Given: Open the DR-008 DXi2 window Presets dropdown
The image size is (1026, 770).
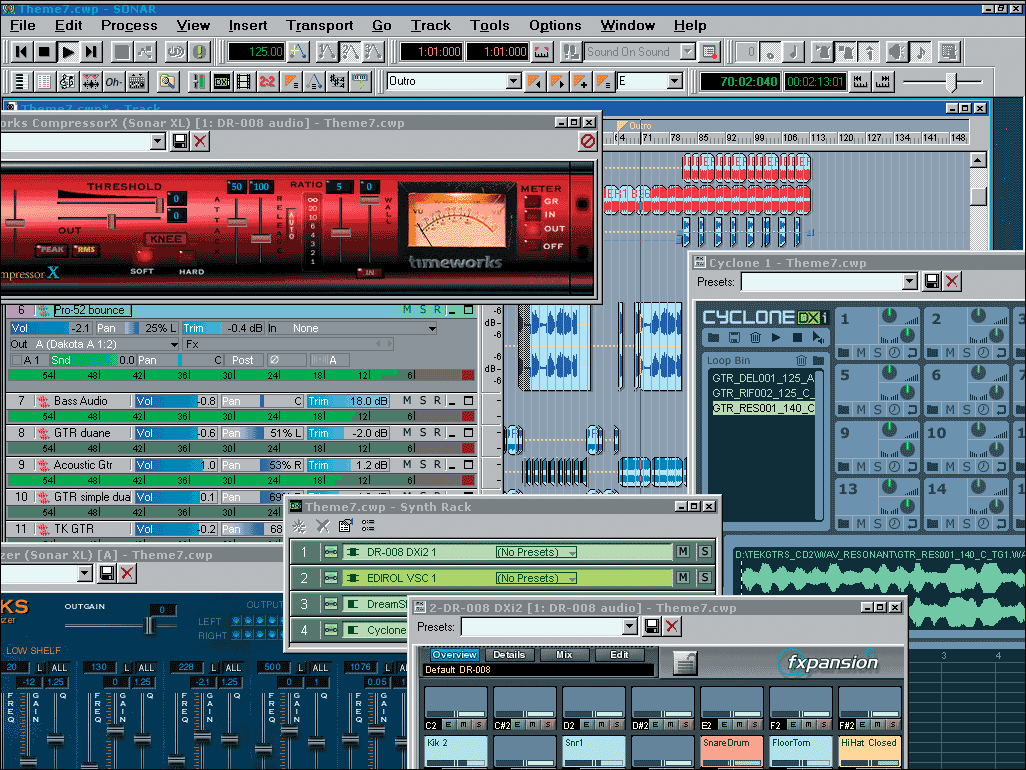Looking at the screenshot, I should coord(629,627).
